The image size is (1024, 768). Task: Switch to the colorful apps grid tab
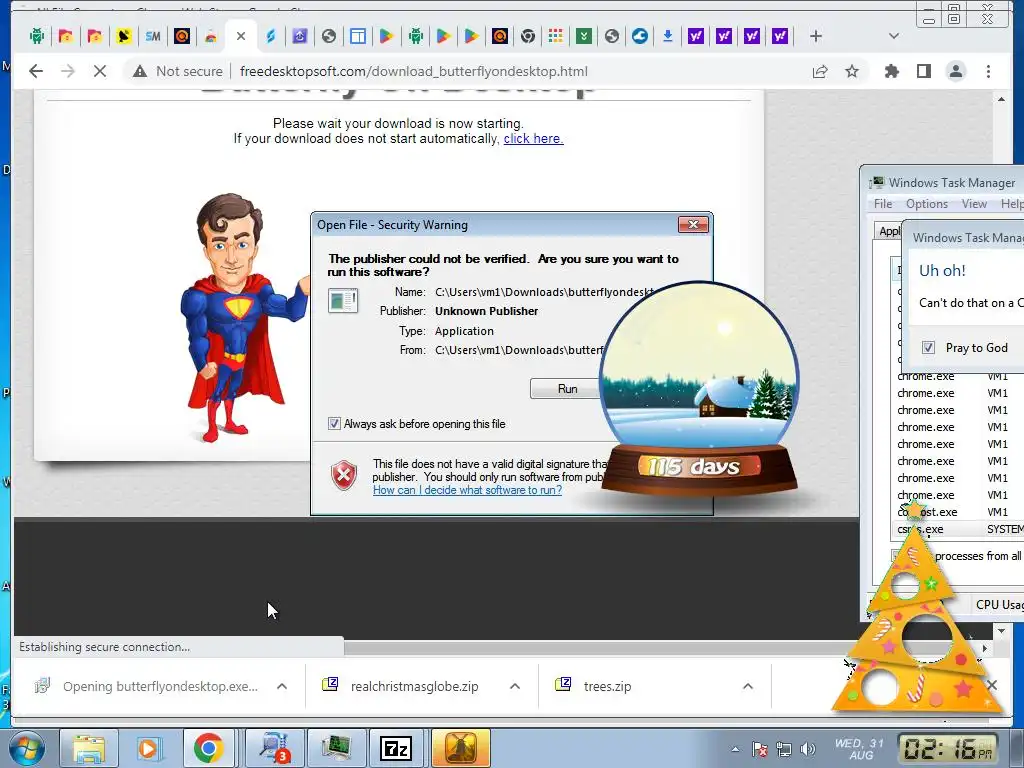pos(556,36)
